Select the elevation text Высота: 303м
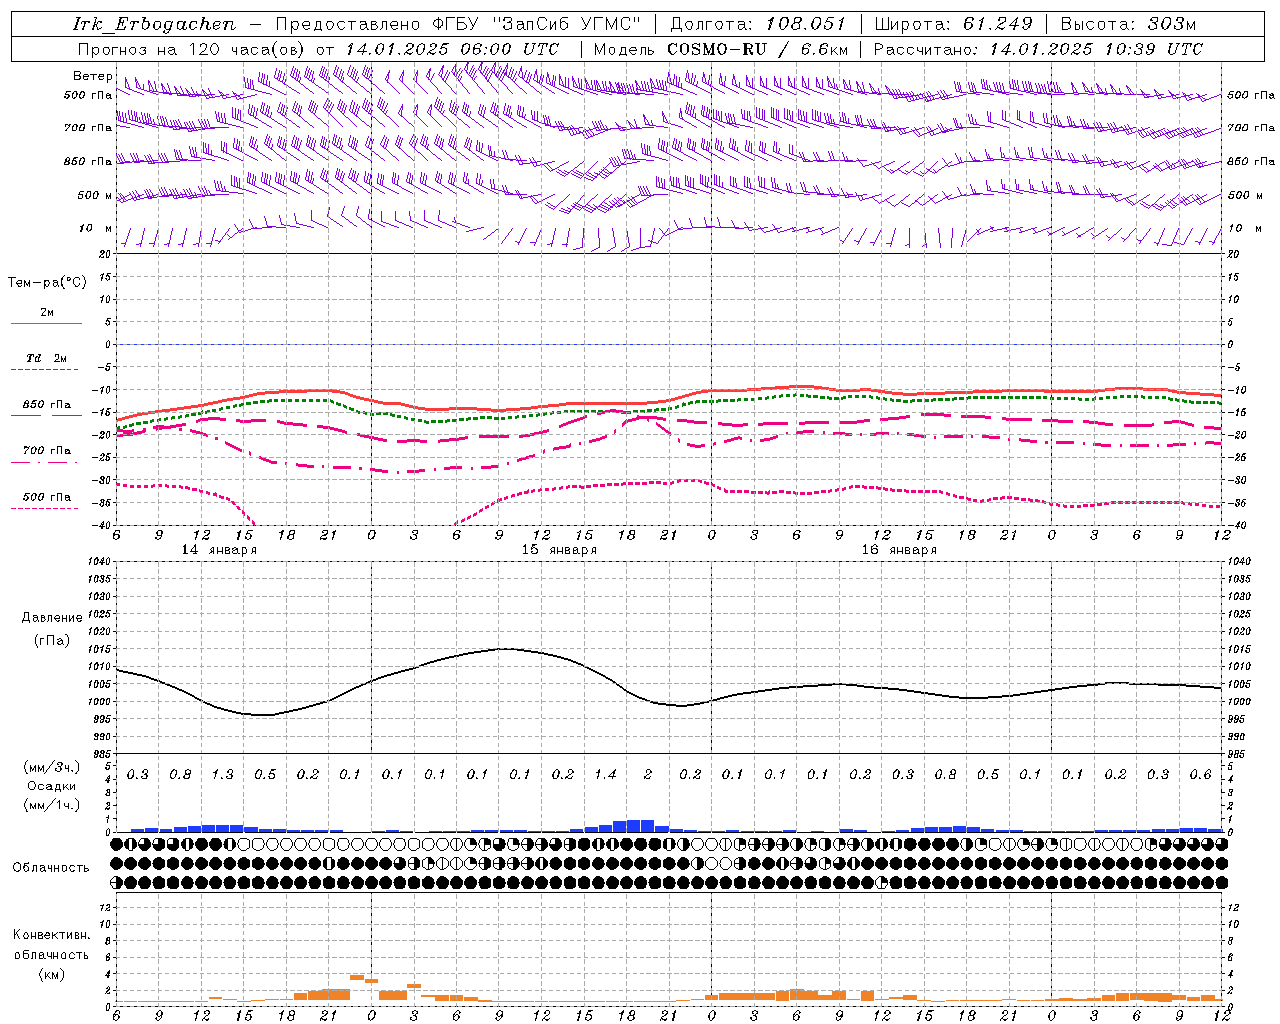This screenshot has height=1024, width=1280. [x=1128, y=24]
